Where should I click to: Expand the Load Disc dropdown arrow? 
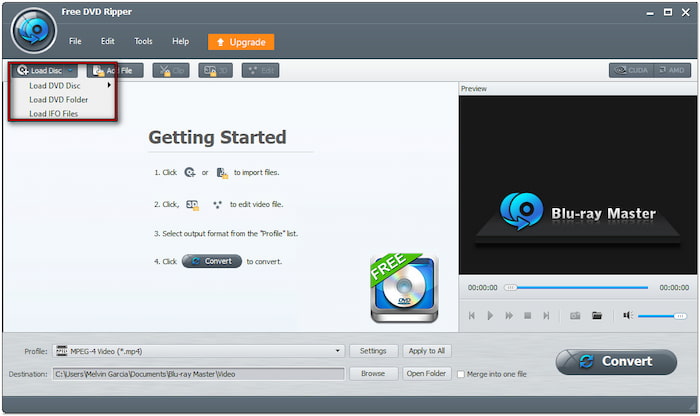pyautogui.click(x=70, y=71)
